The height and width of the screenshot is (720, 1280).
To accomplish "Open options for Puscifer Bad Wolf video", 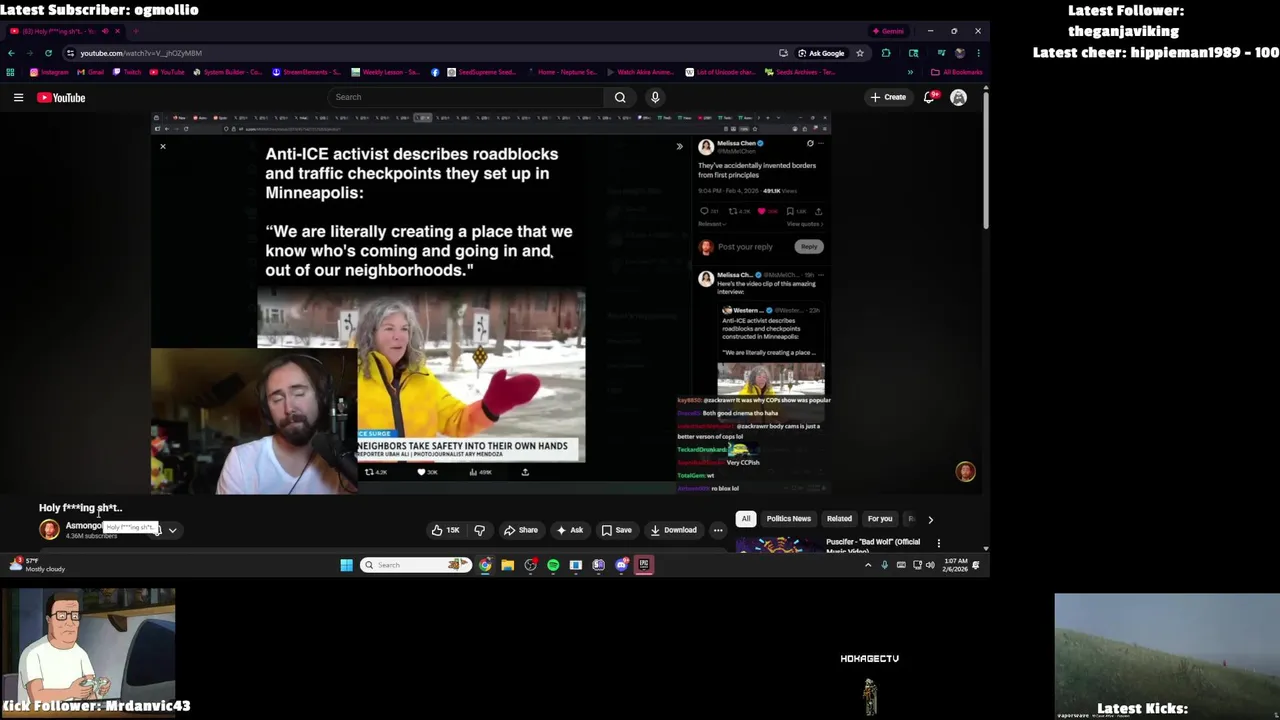I will [x=938, y=543].
